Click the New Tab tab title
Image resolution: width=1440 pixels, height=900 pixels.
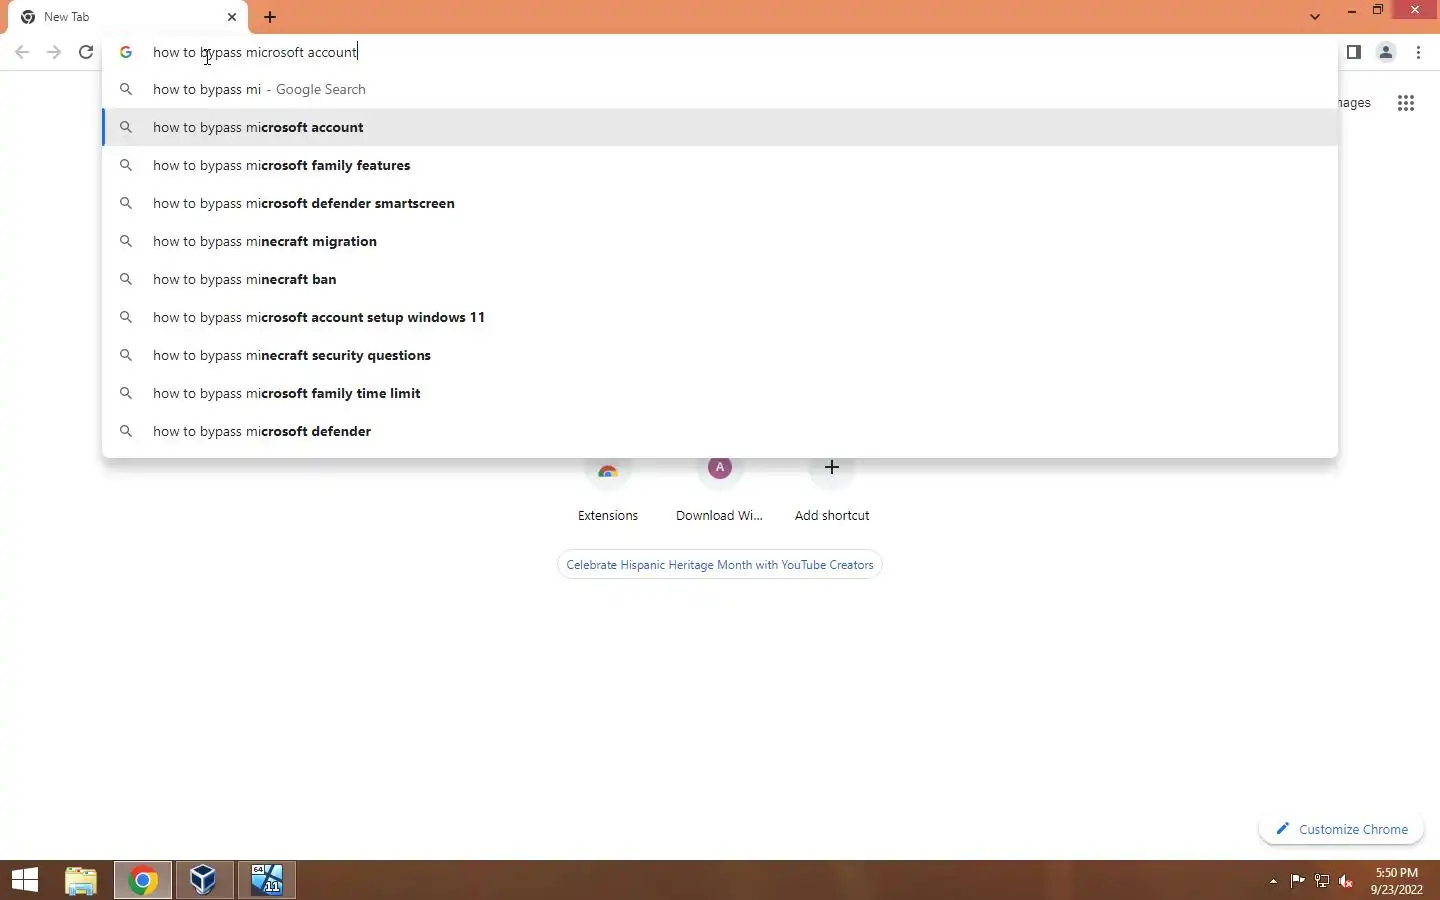point(67,17)
